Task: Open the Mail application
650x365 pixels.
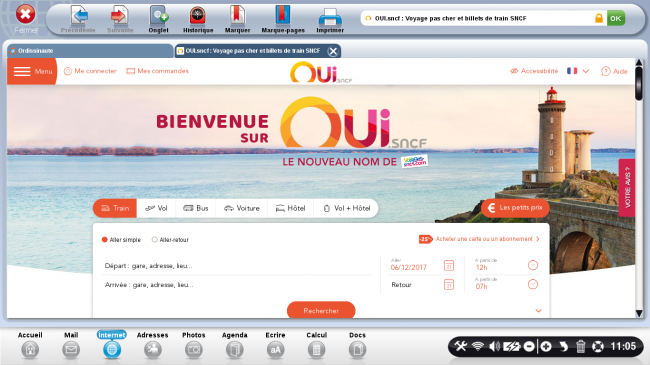Action: tap(71, 345)
